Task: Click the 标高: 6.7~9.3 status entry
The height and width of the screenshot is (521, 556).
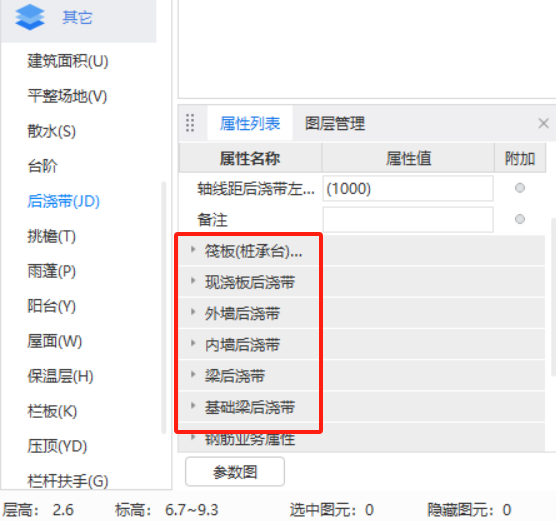Action: click(x=167, y=510)
